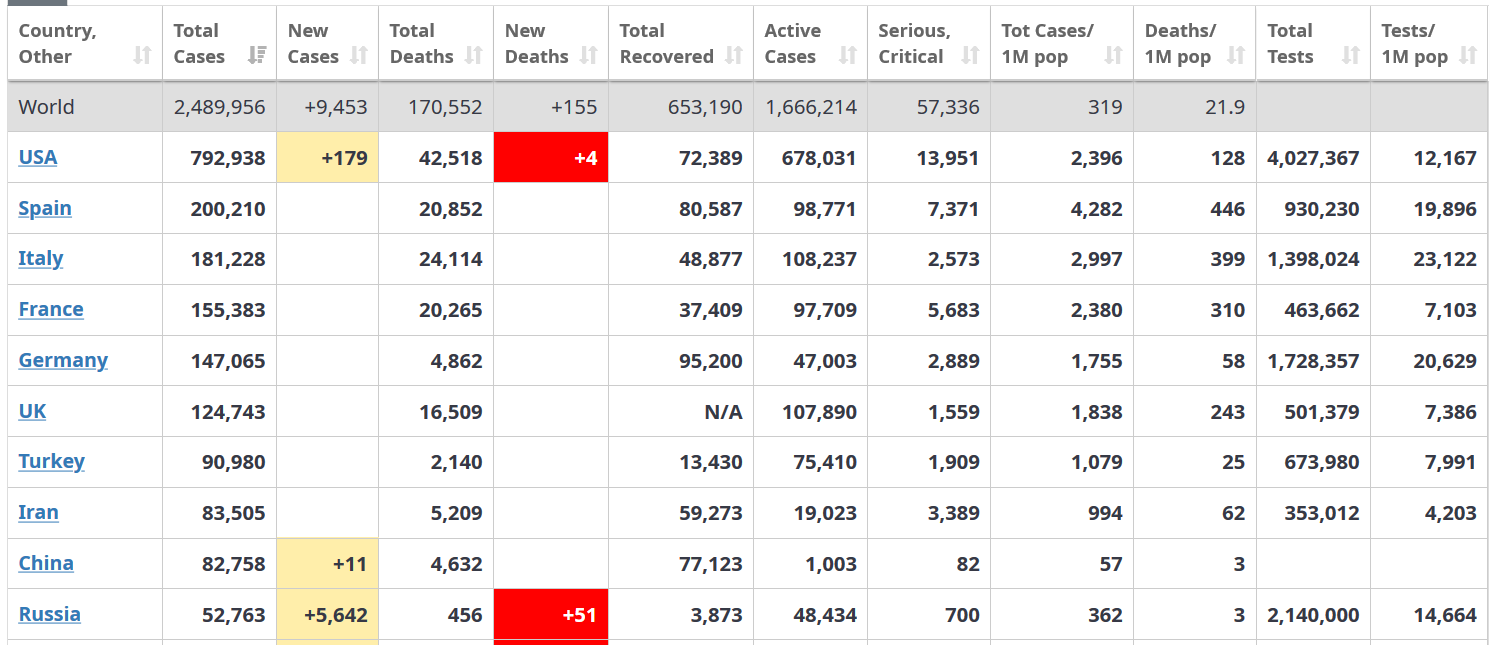Viewport: 1493px width, 645px height.
Task: Click USA total tests 4,027,367
Action: pos(1313,158)
